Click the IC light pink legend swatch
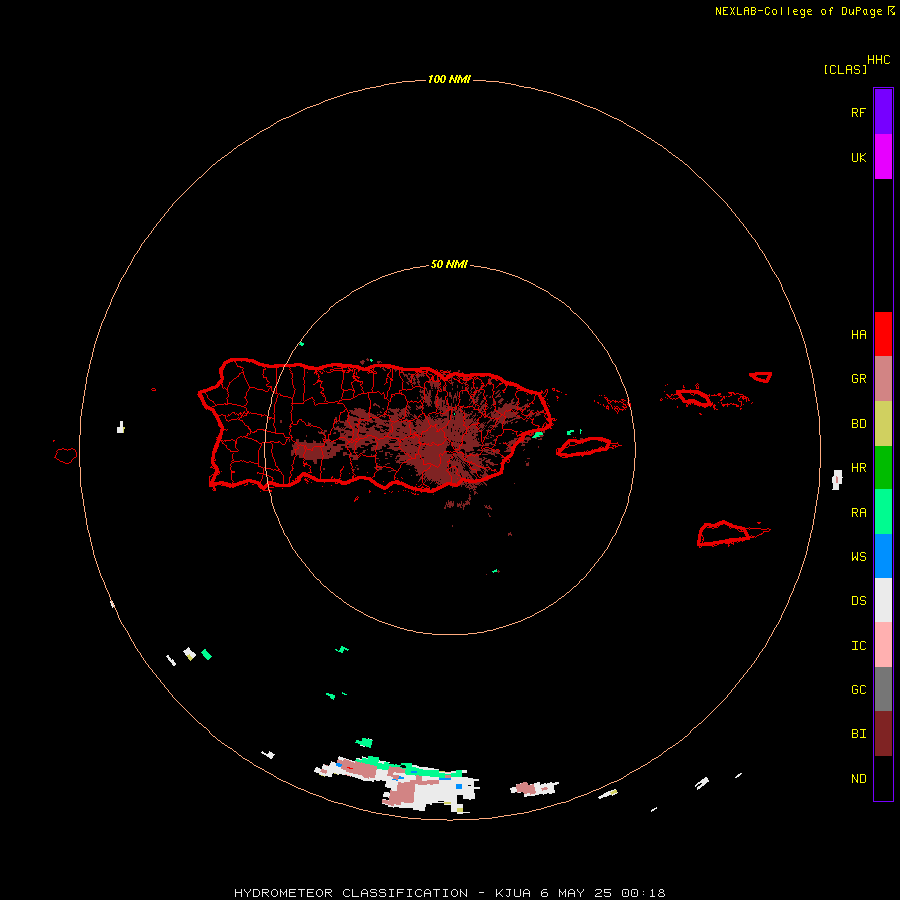Viewport: 900px width, 900px height. click(883, 645)
